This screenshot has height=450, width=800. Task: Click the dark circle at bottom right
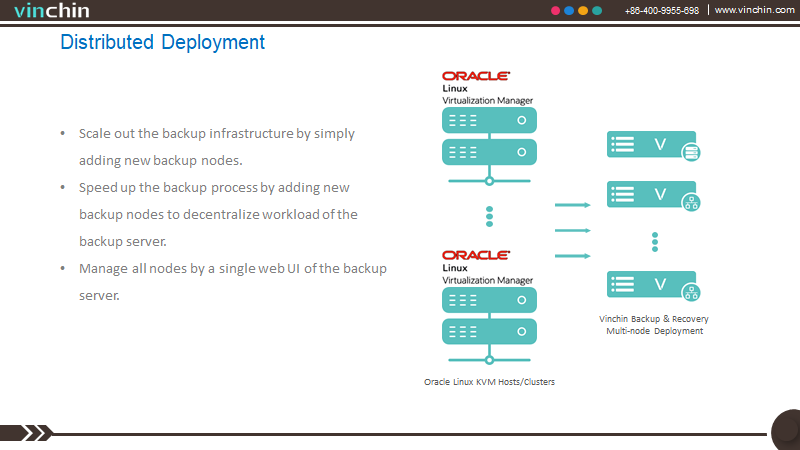tap(786, 430)
